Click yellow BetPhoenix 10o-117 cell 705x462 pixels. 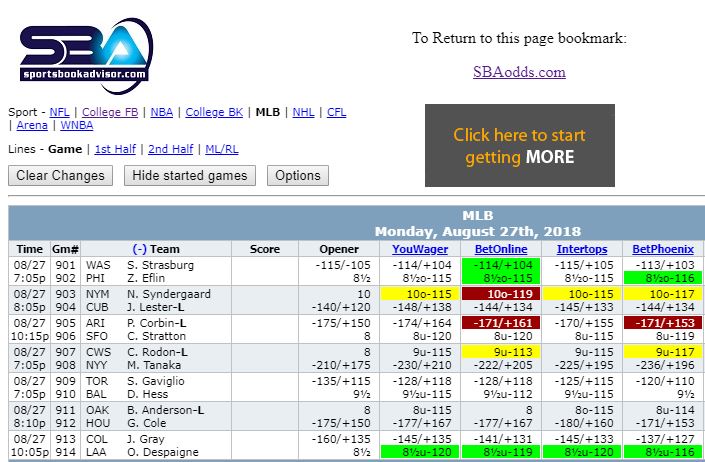[x=663, y=294]
